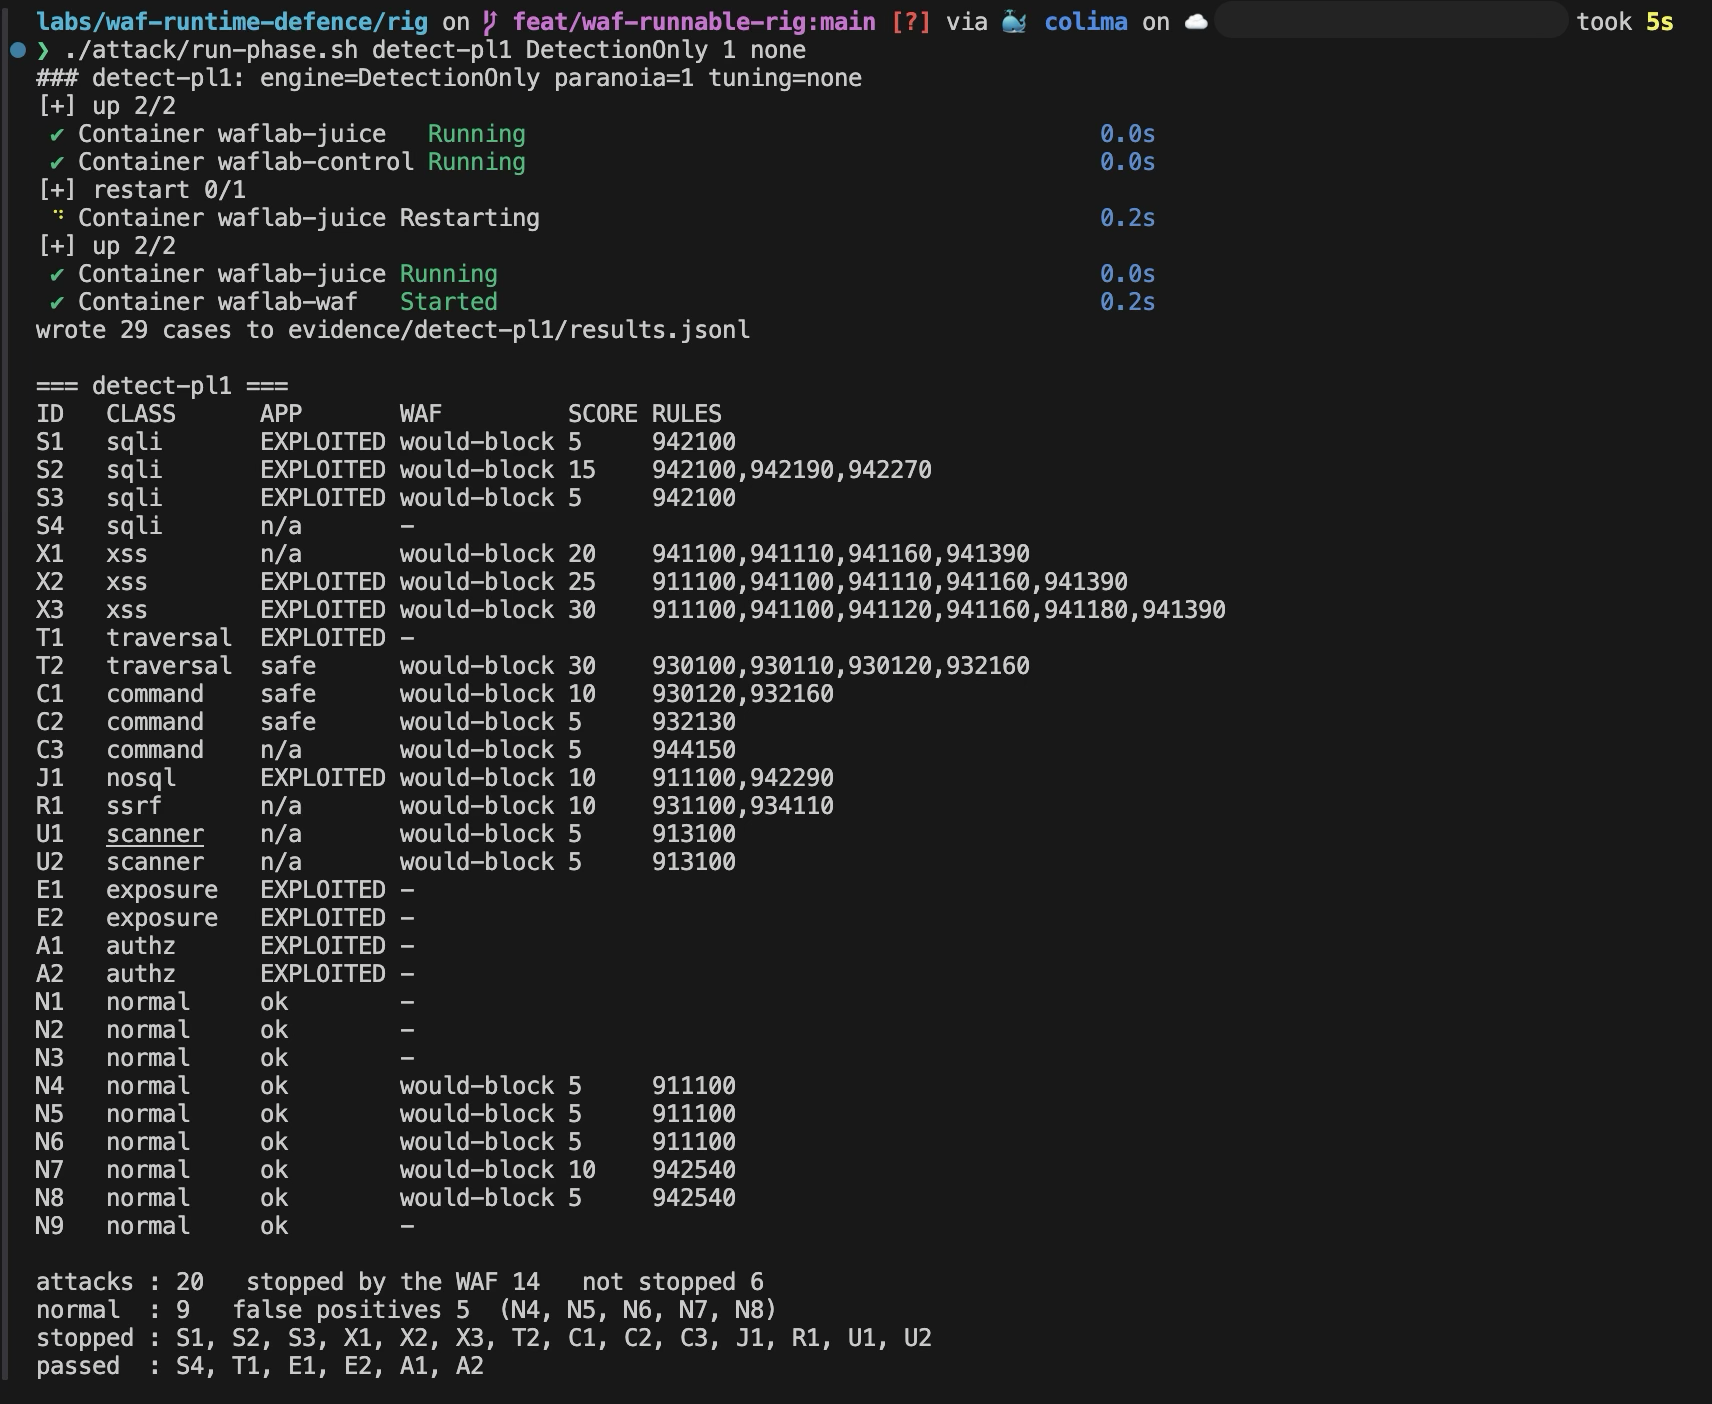The height and width of the screenshot is (1404, 1712).
Task: Click the colima context name
Action: (x=1086, y=22)
